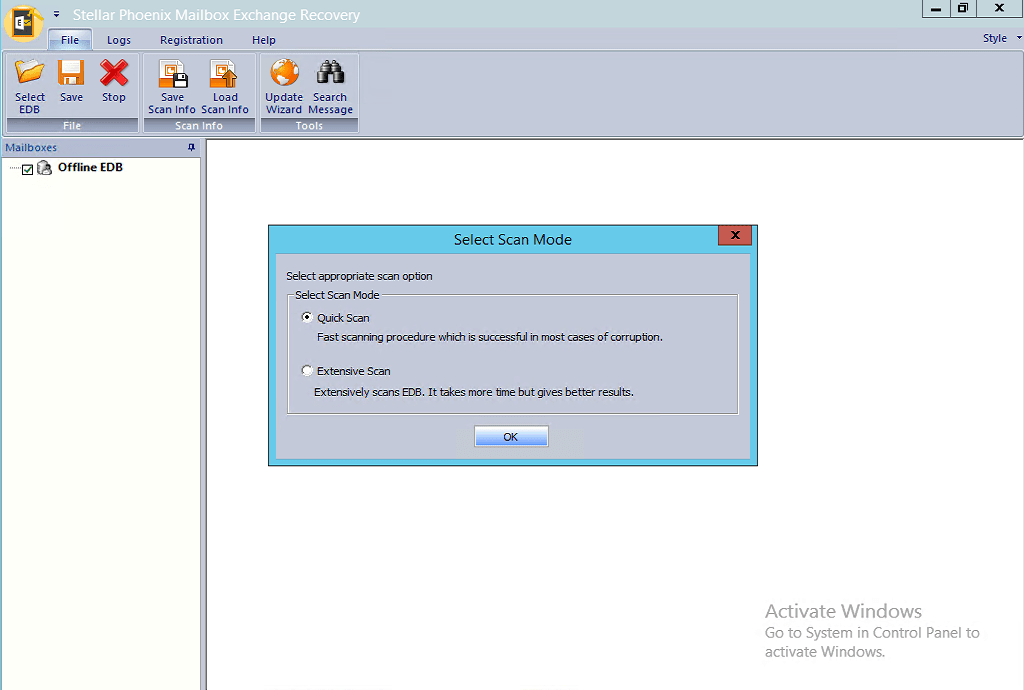Click the Stellar Phoenix application logo

[24, 23]
